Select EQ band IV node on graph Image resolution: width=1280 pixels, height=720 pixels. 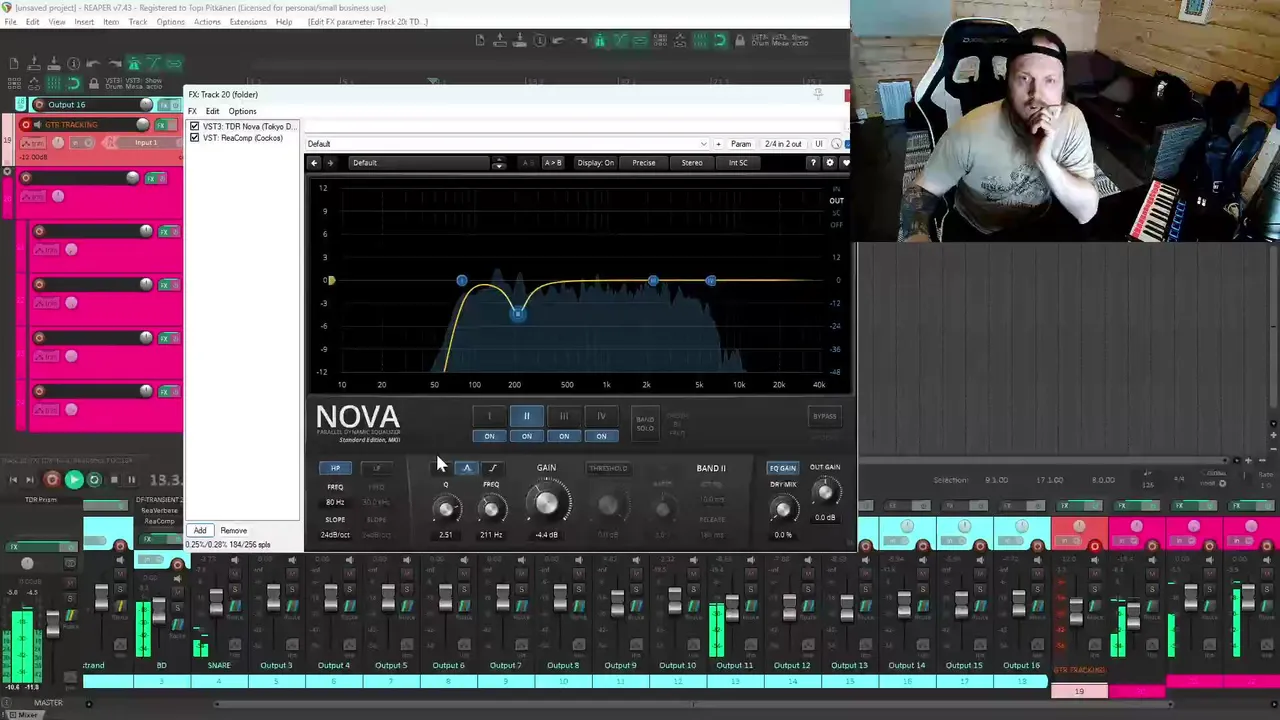[x=711, y=280]
